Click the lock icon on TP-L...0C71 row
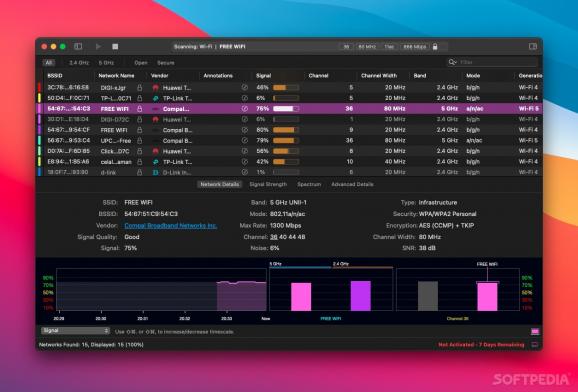 pyautogui.click(x=140, y=98)
